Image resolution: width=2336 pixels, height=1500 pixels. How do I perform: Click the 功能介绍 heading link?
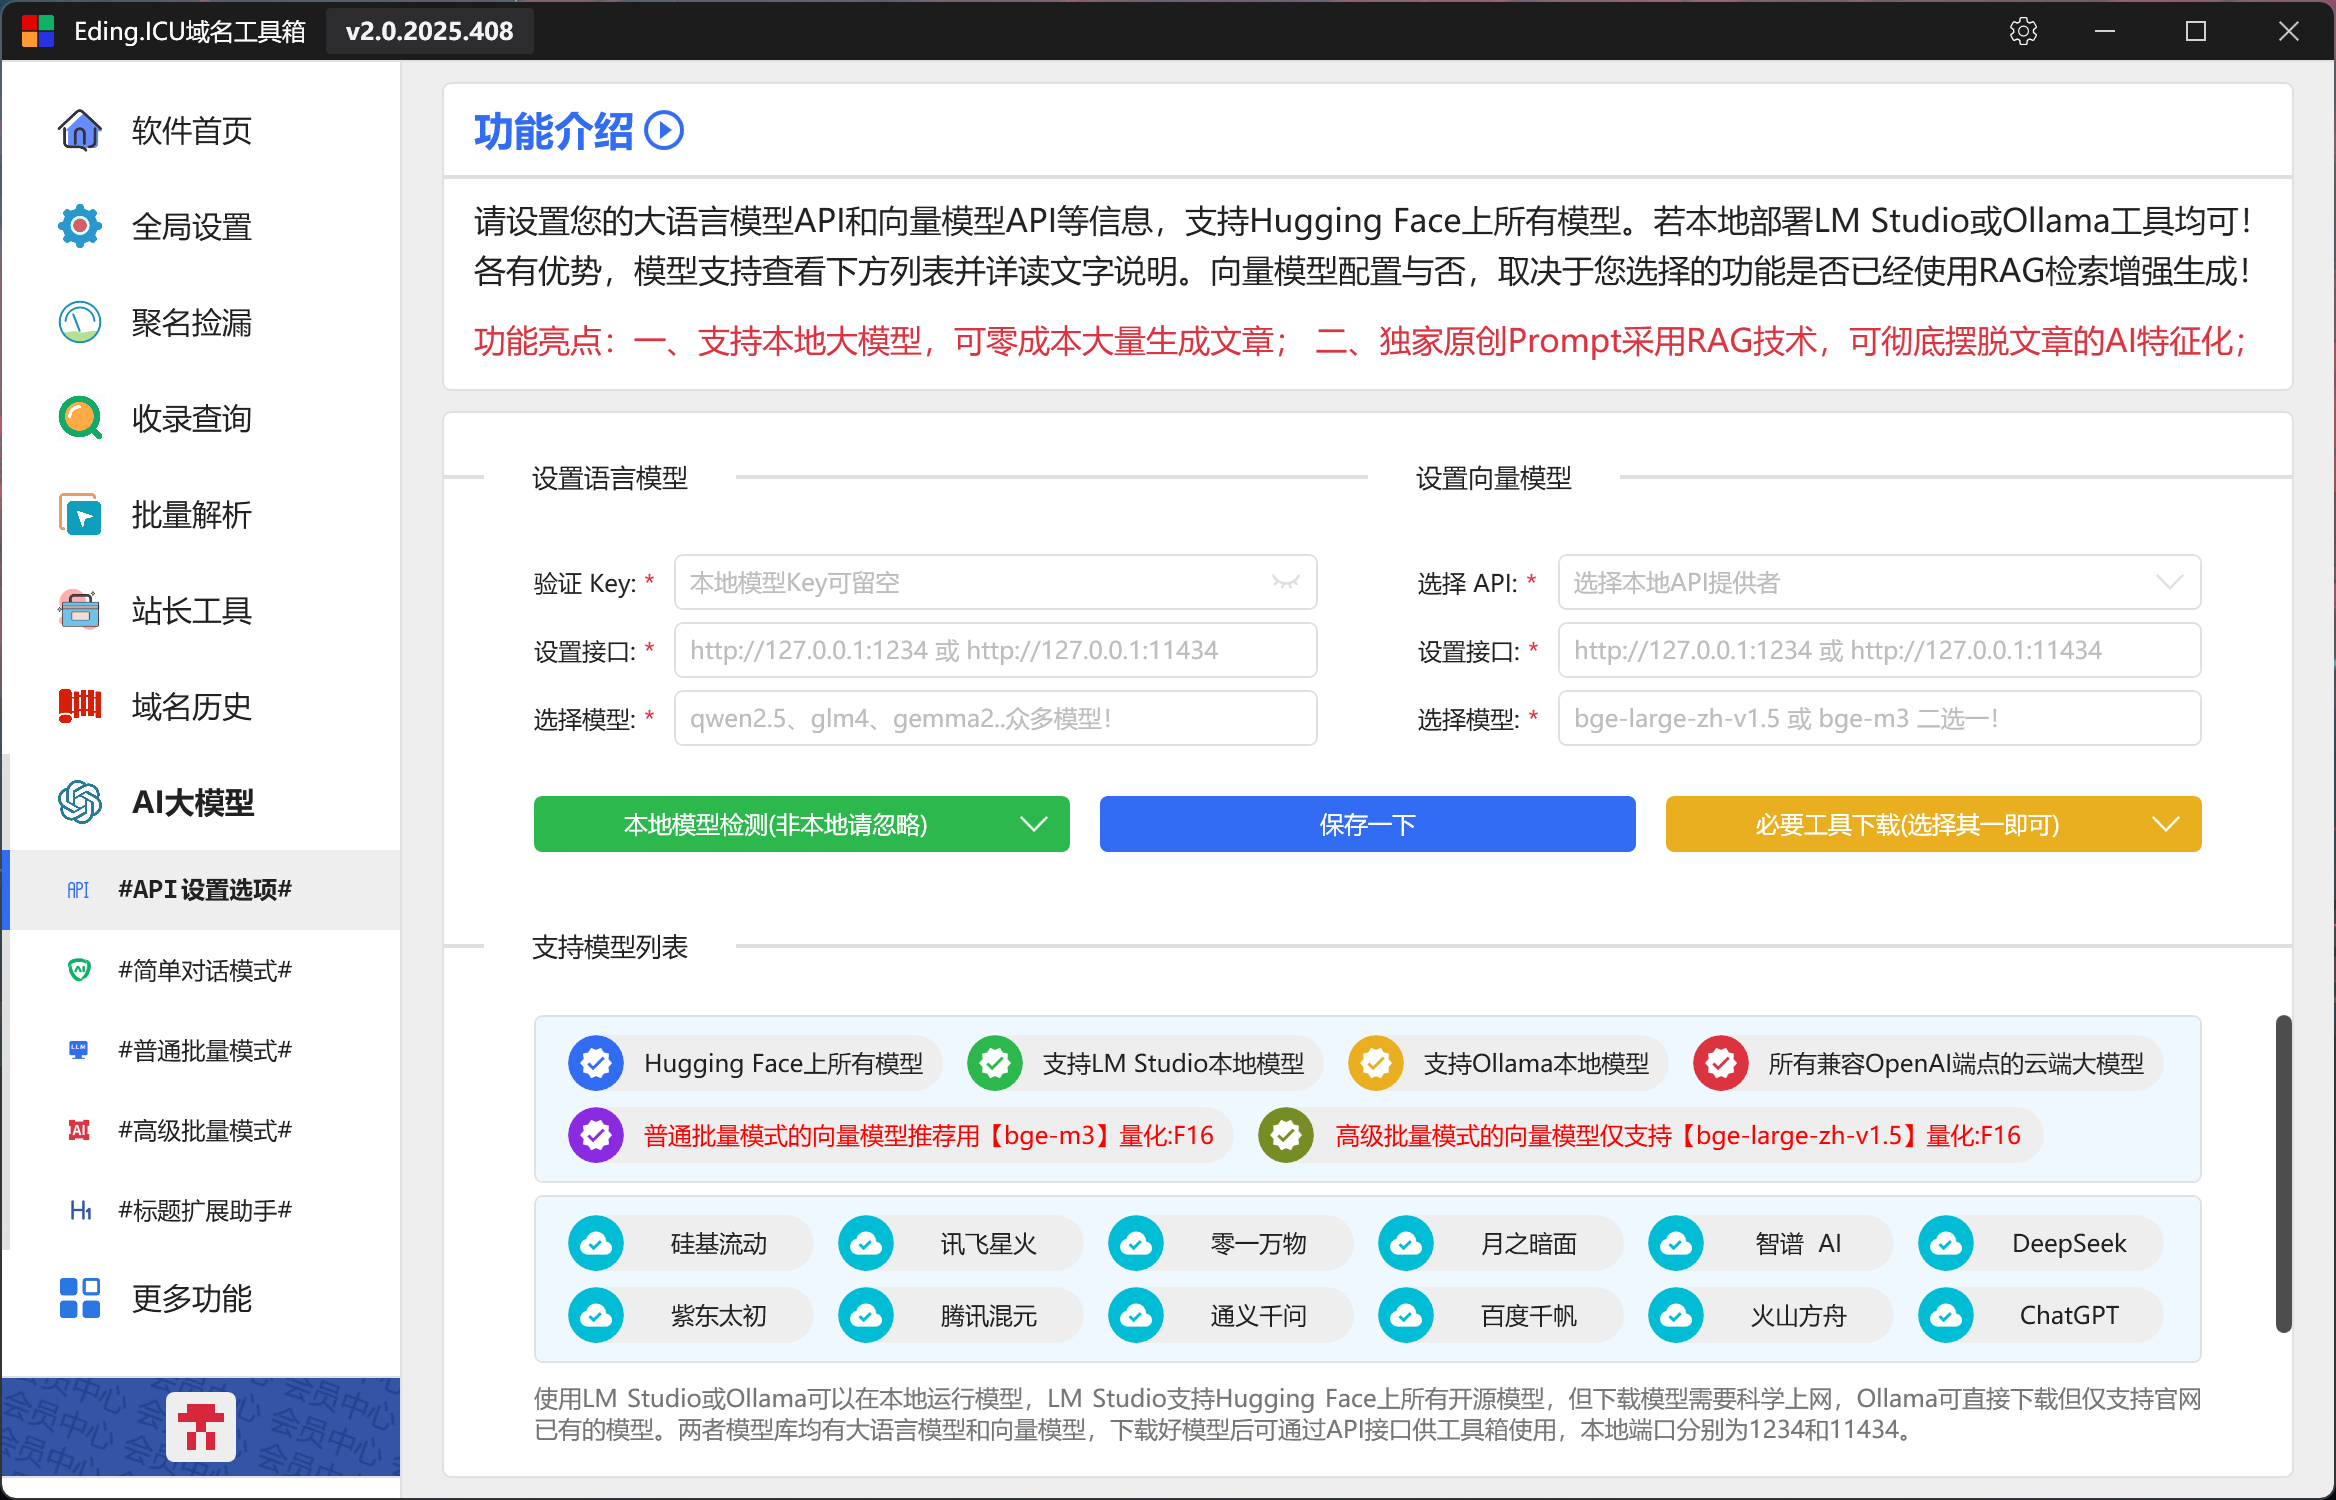tap(553, 131)
